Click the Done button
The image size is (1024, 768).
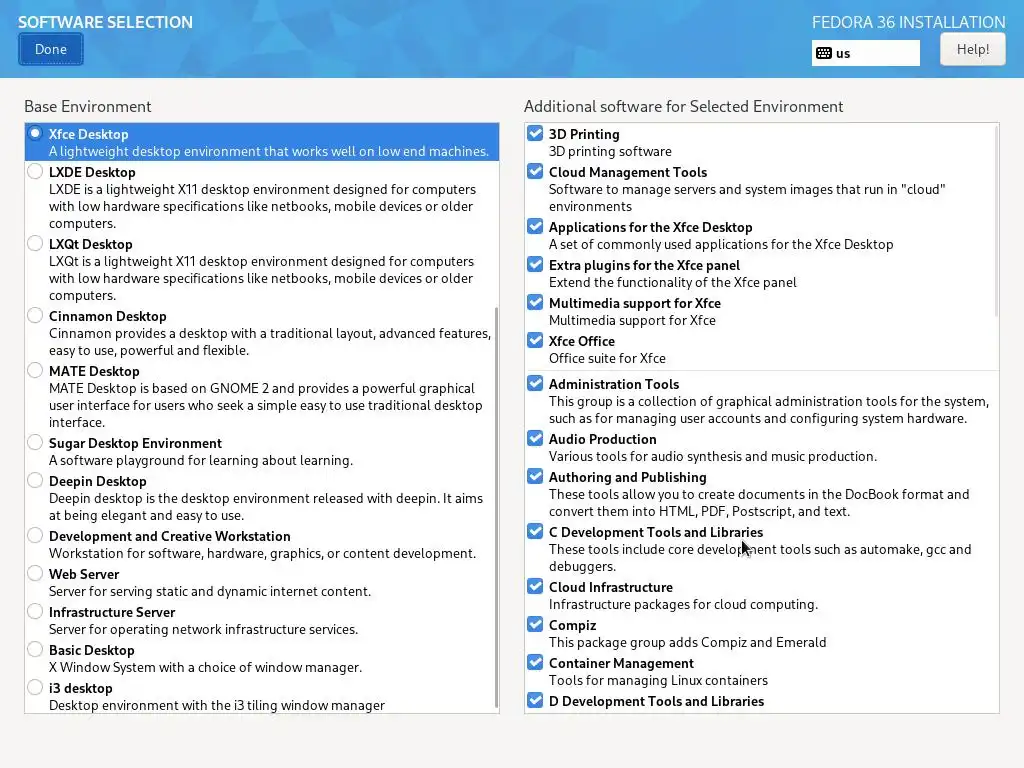click(51, 50)
